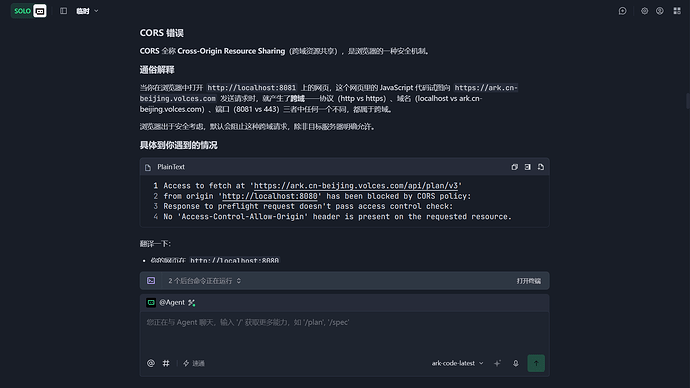This screenshot has width=690, height=388.
Task: Click 打开终端 open terminal button
Action: pyautogui.click(x=529, y=281)
